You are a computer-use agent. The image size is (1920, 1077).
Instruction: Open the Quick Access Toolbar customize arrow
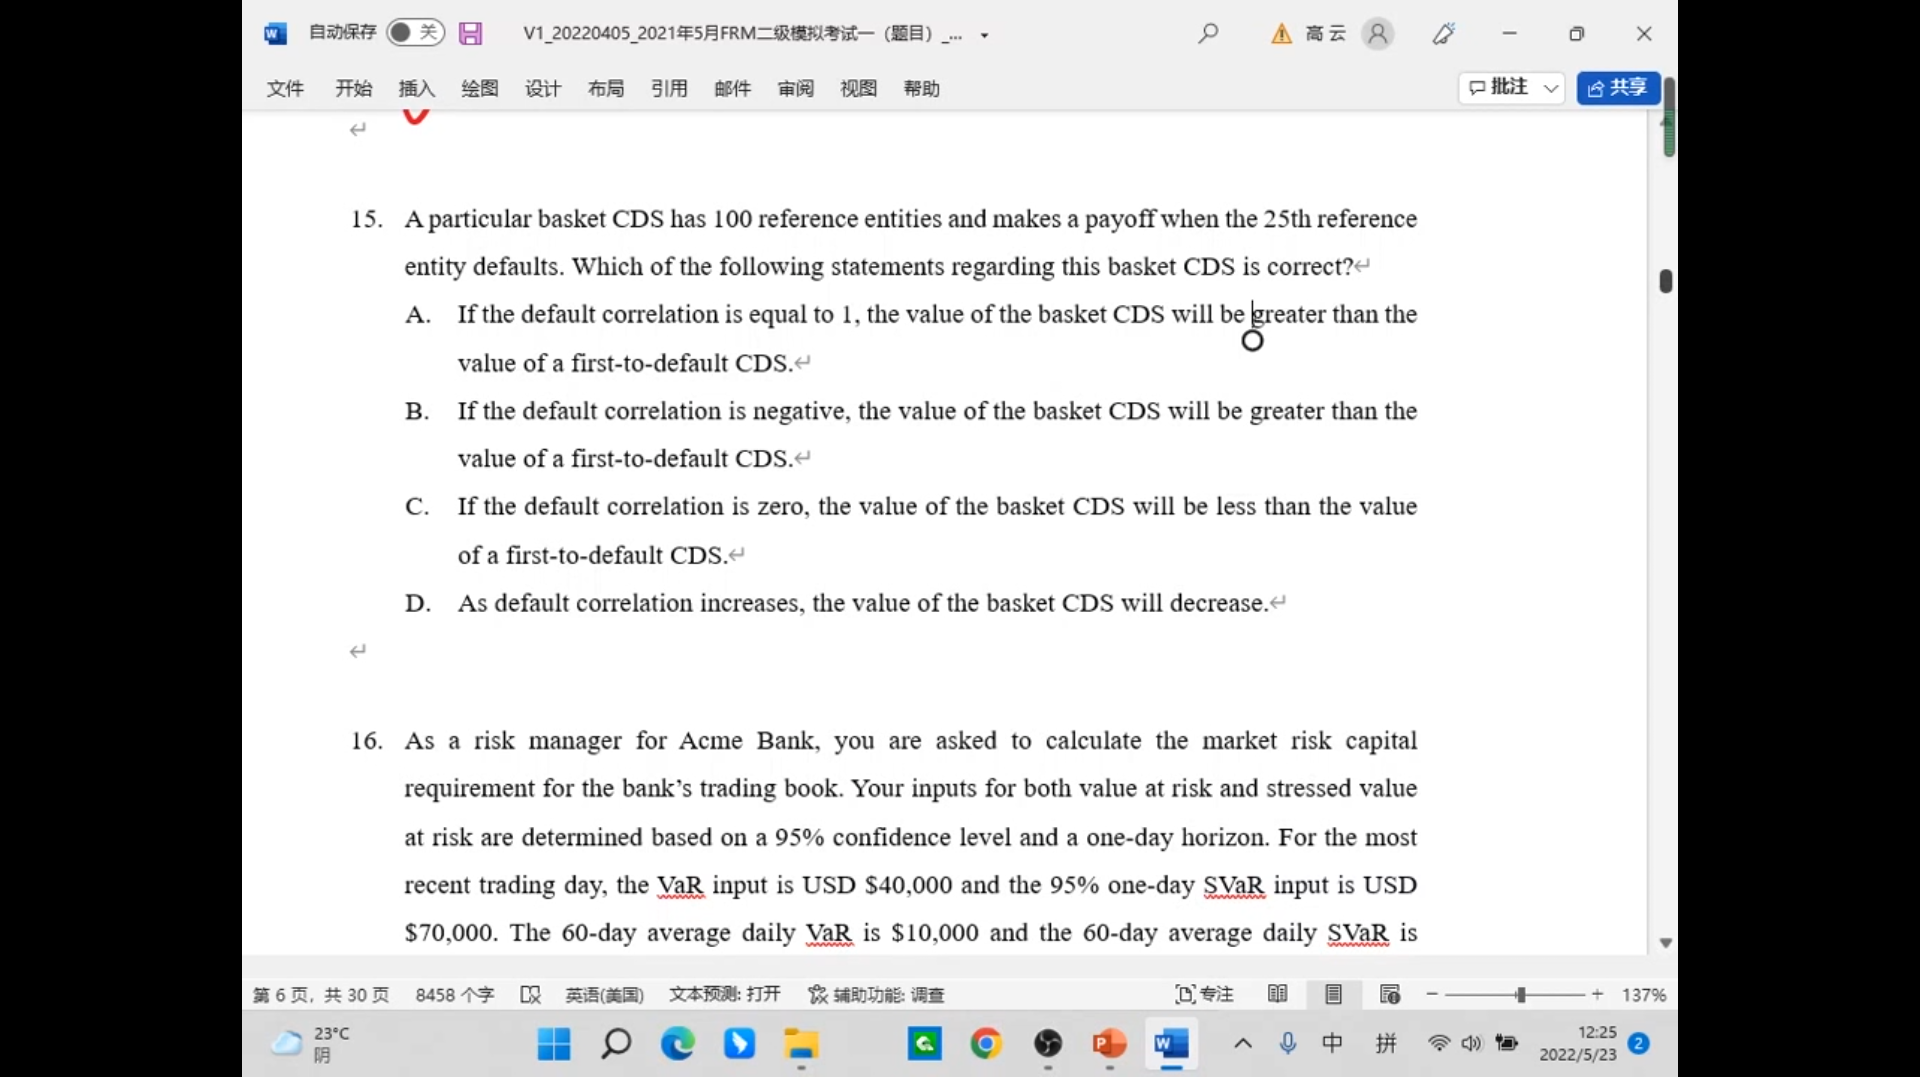pos(985,35)
